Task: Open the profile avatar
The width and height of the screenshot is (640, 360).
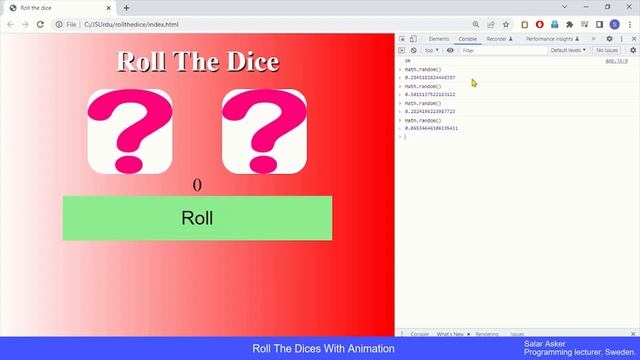Action: coord(615,24)
